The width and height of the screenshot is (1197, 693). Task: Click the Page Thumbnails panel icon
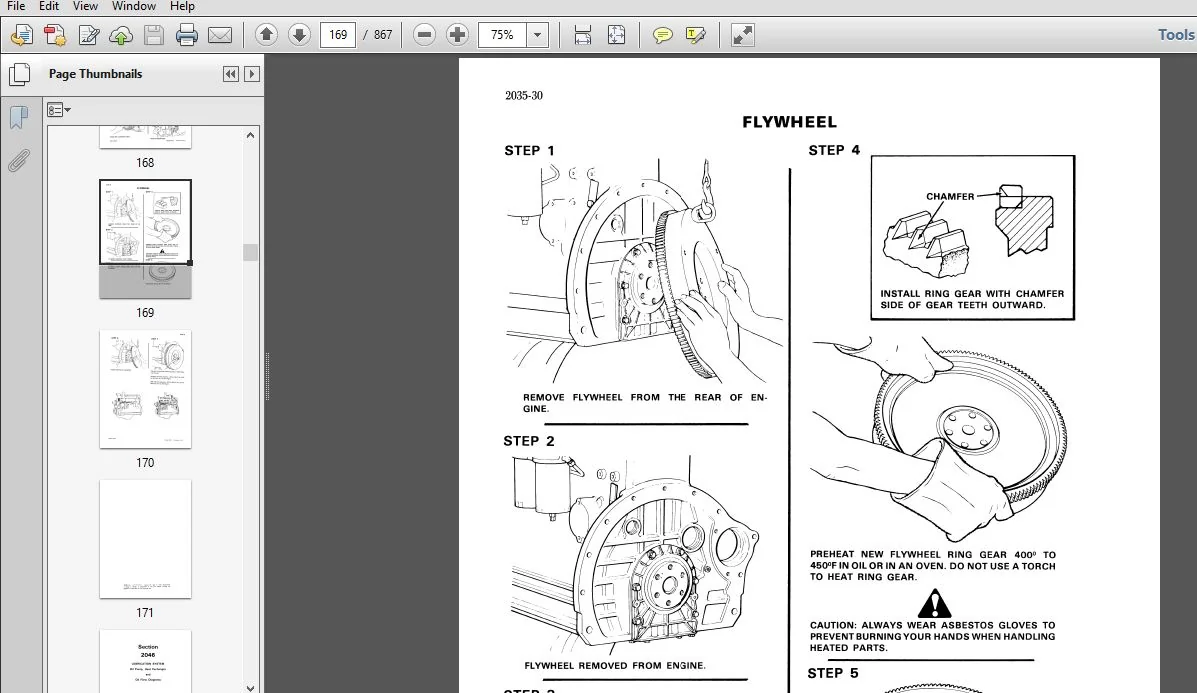pyautogui.click(x=20, y=74)
